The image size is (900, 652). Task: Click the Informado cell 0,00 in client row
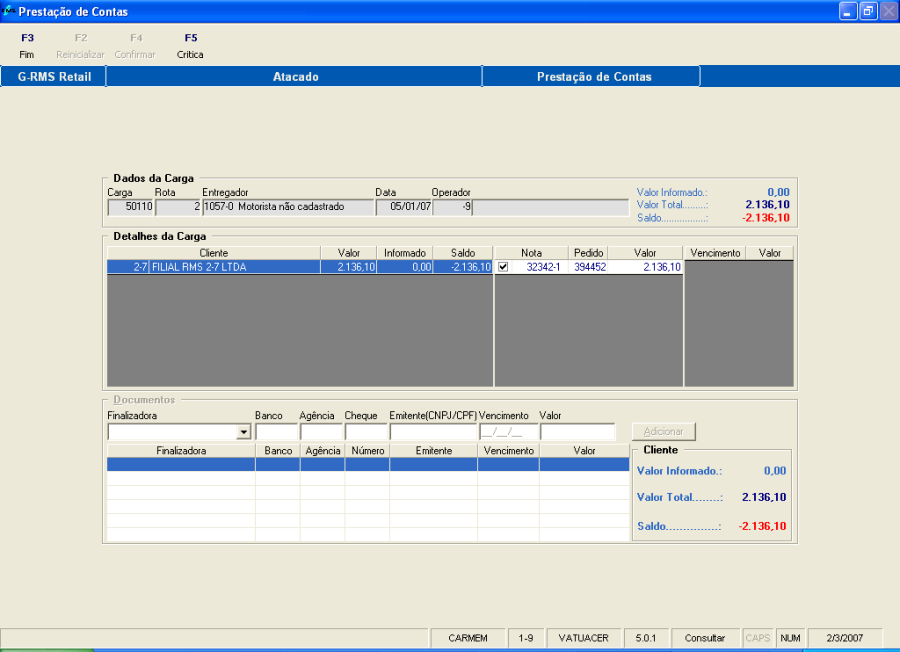405,267
